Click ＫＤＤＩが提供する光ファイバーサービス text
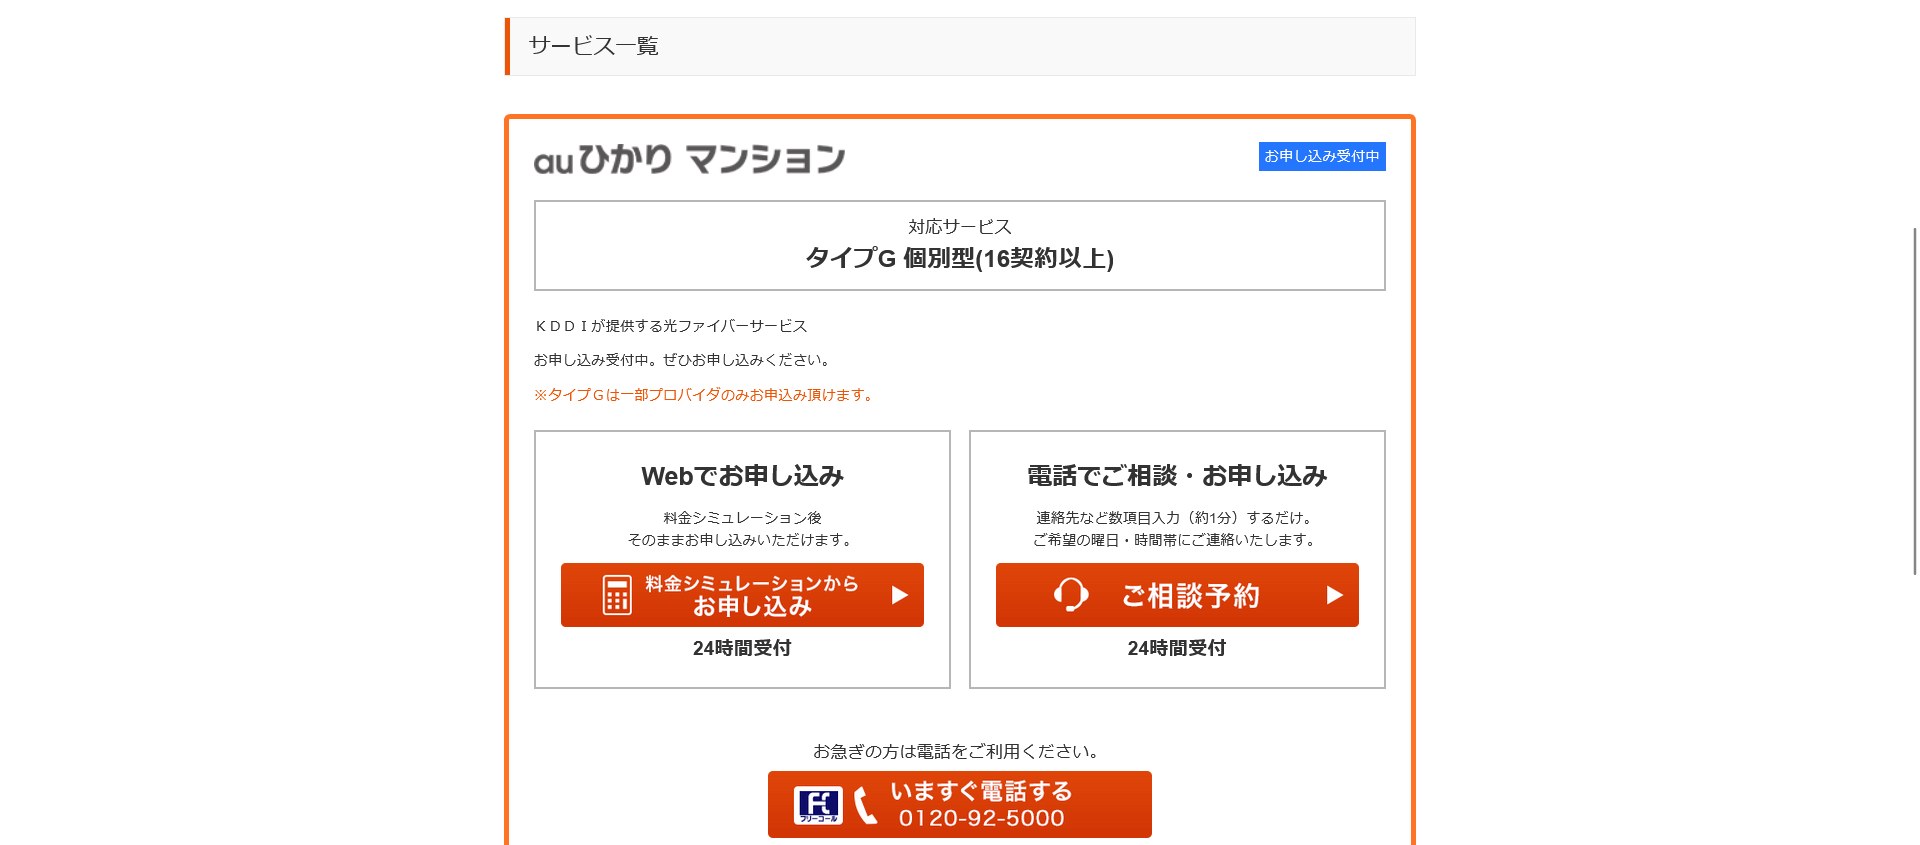The height and width of the screenshot is (845, 1920). (670, 326)
